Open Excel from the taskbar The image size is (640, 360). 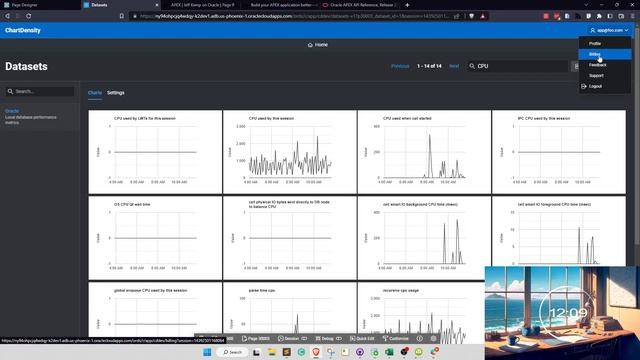pyautogui.click(x=389, y=352)
